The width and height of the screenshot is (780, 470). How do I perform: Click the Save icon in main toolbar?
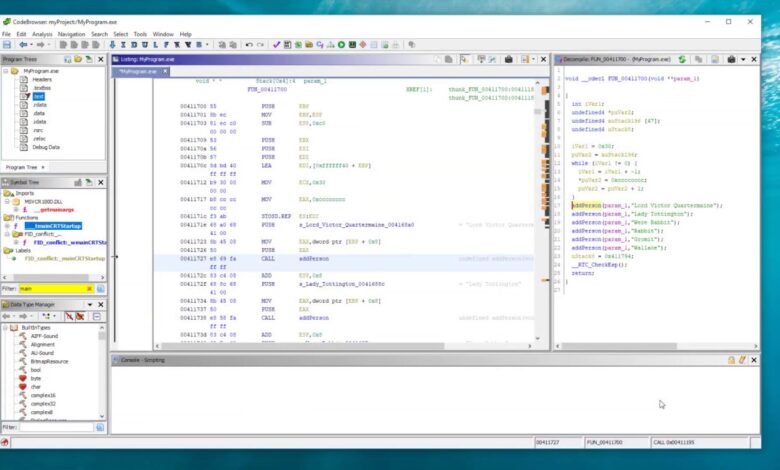click(7, 45)
